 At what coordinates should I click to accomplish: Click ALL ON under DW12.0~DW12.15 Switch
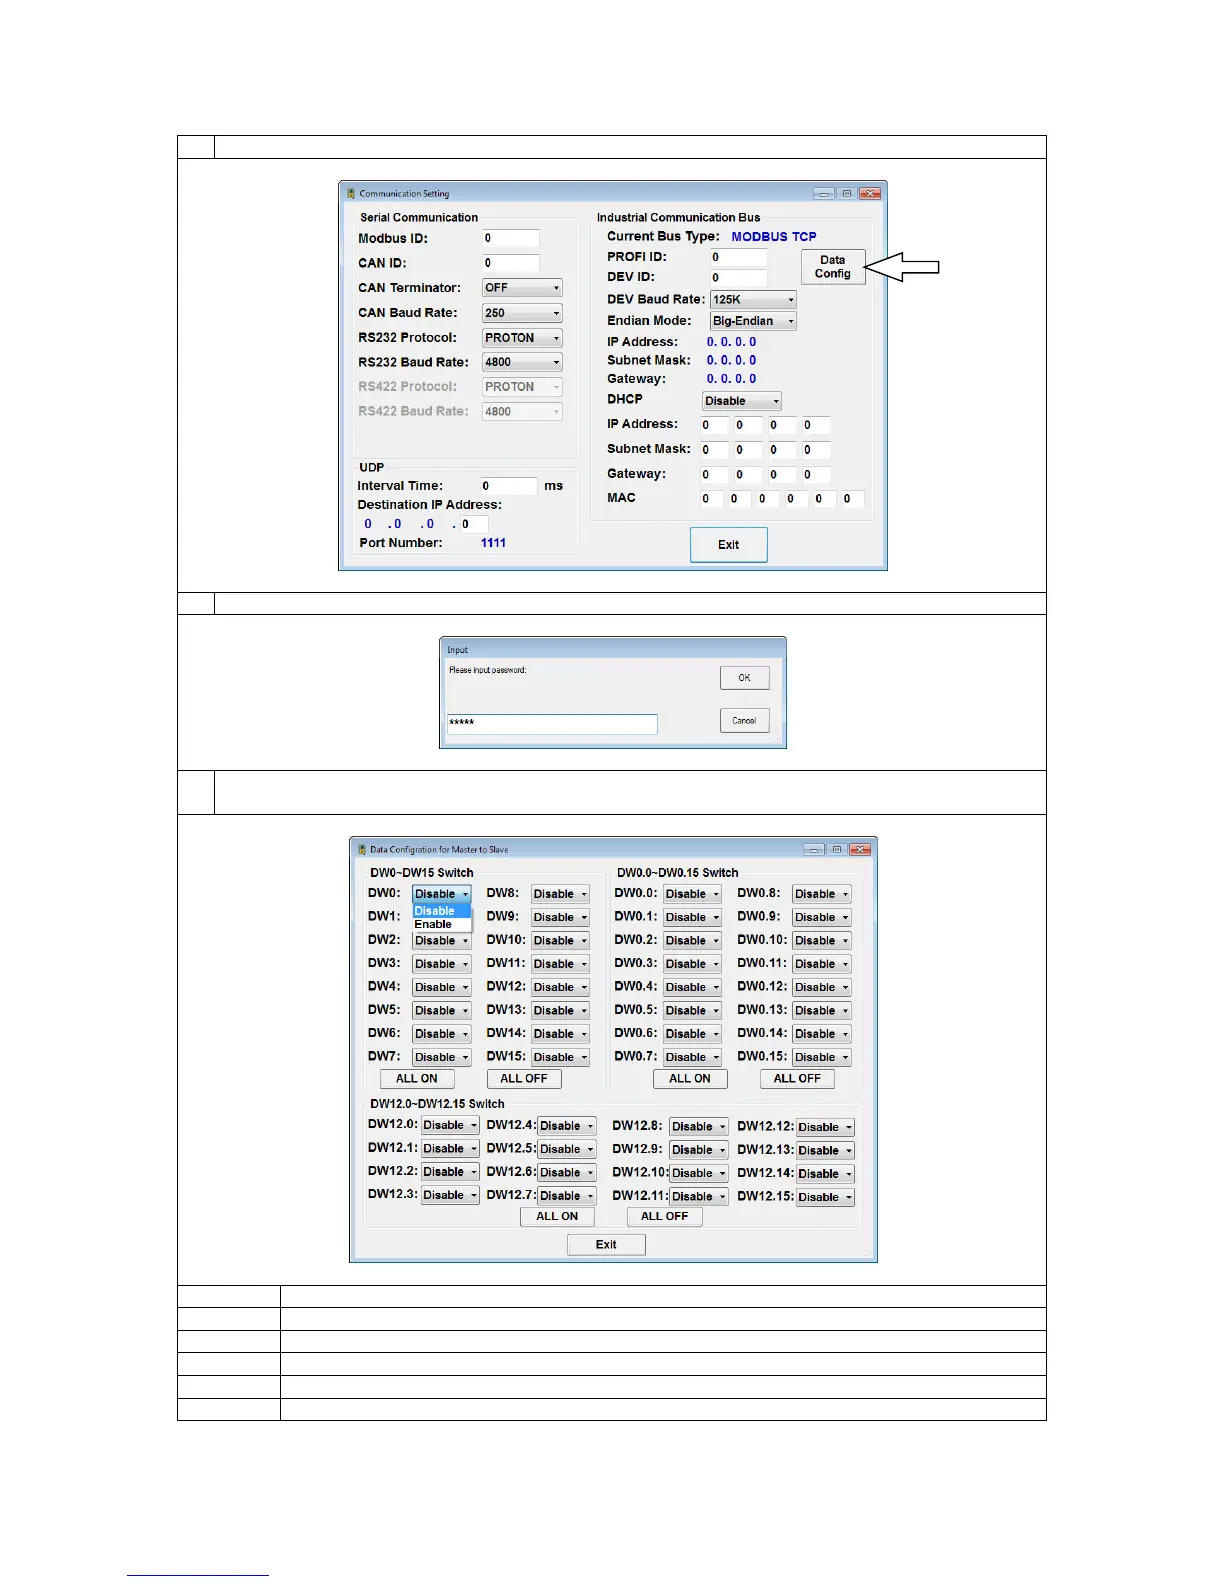(557, 1217)
